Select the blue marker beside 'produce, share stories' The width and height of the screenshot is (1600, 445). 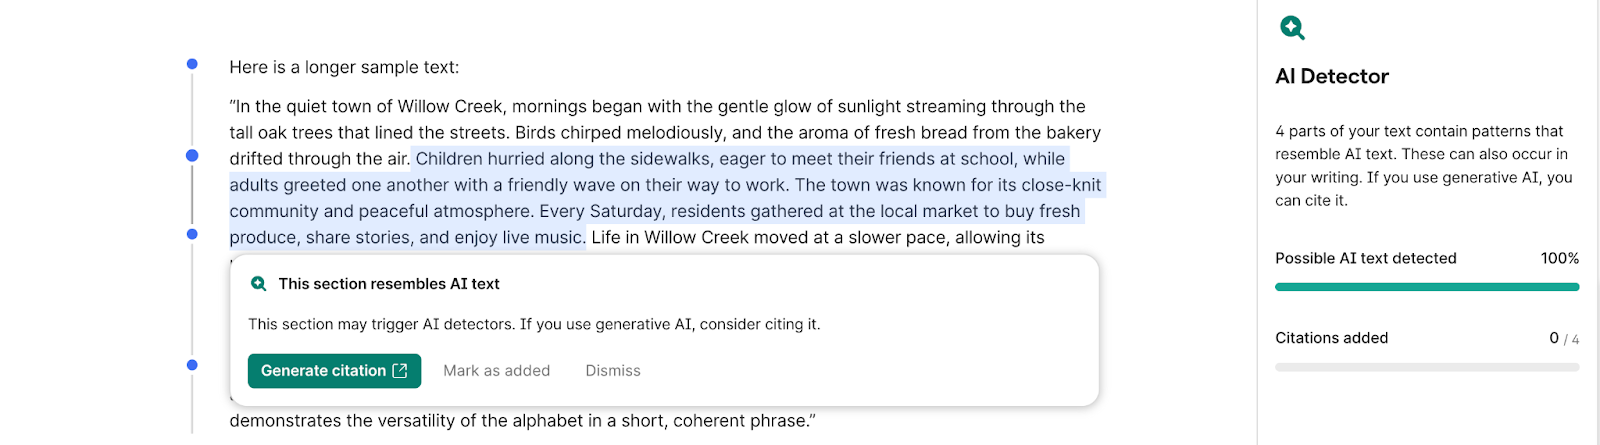192,234
